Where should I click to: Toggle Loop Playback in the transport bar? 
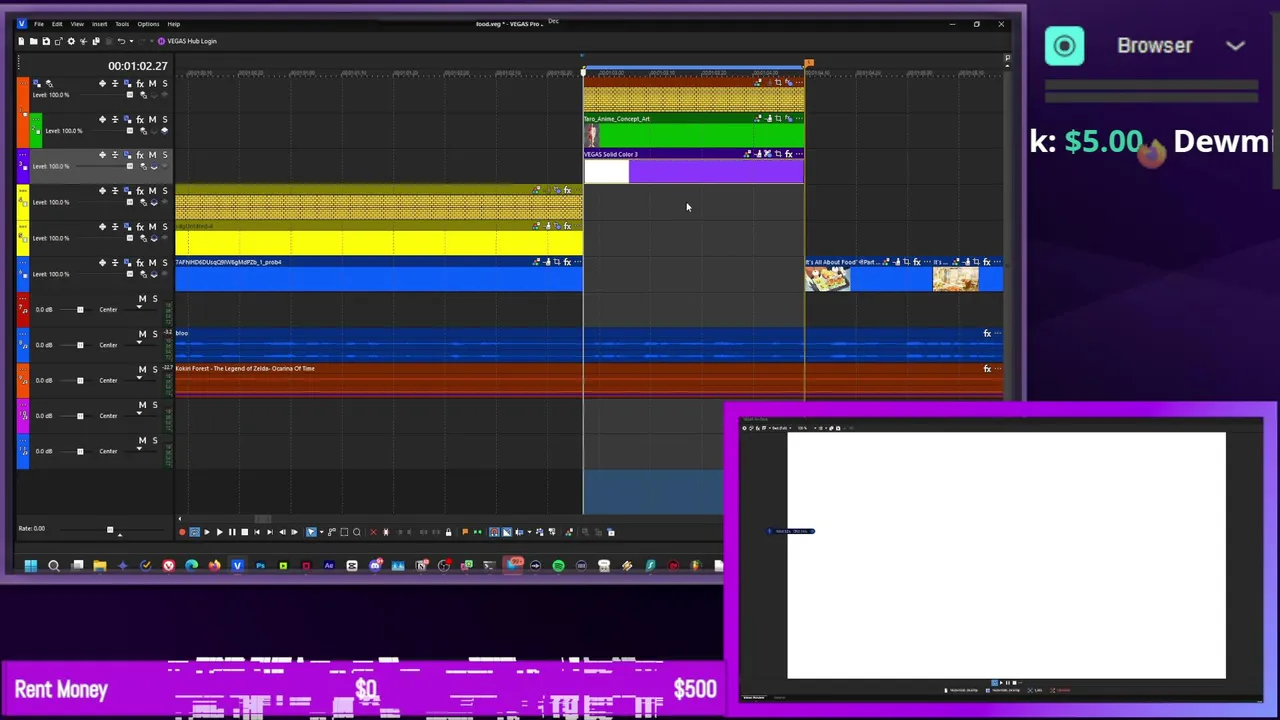[x=194, y=532]
